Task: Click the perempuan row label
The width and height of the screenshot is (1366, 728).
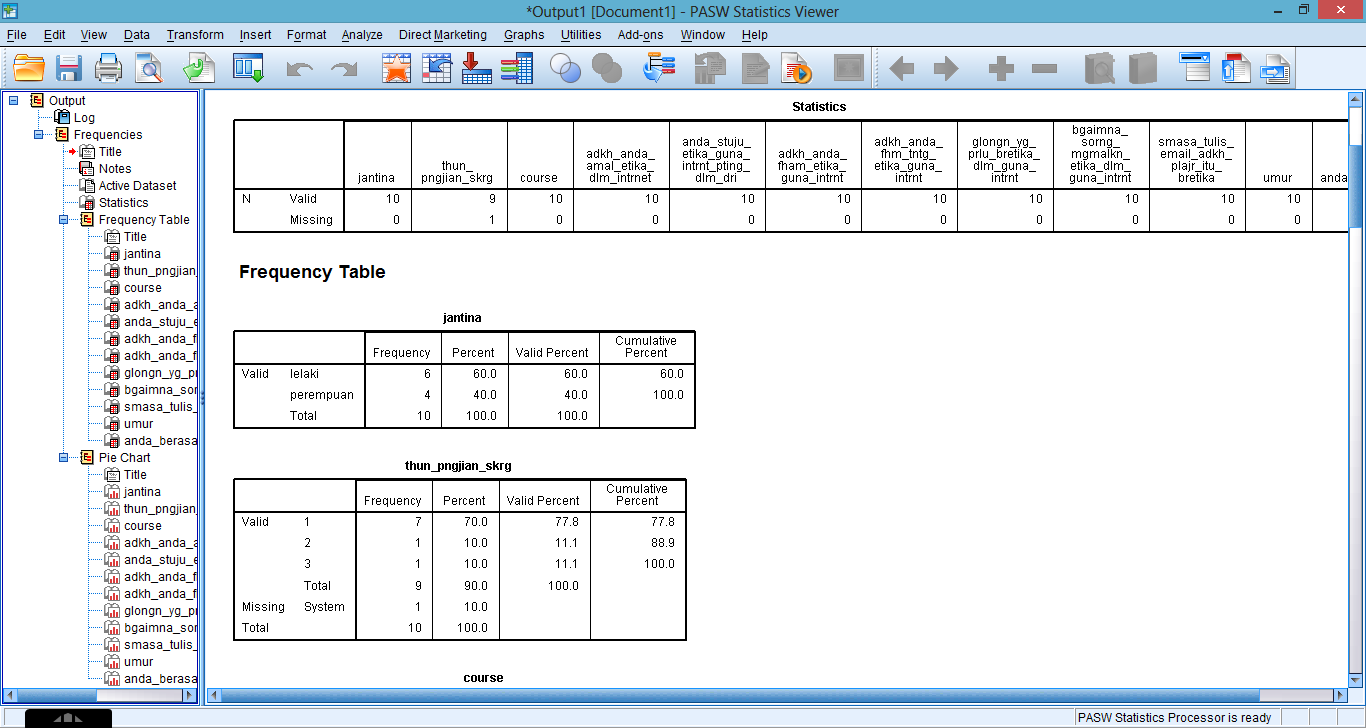Action: coord(321,395)
